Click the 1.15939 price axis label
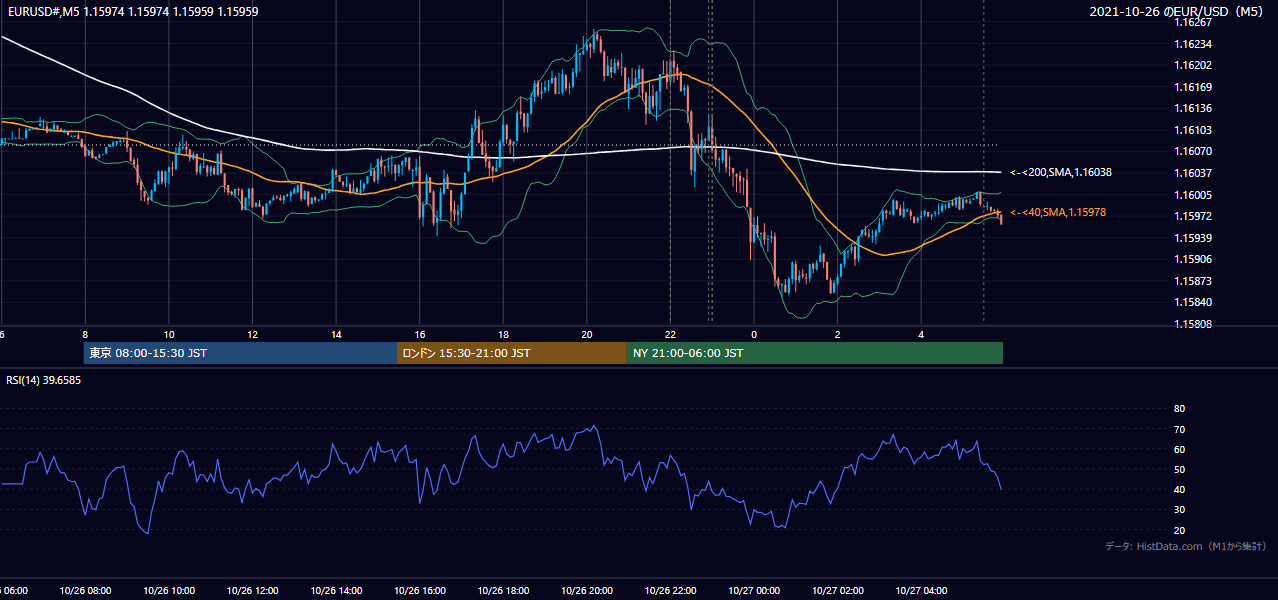This screenshot has height=600, width=1278. (1192, 238)
